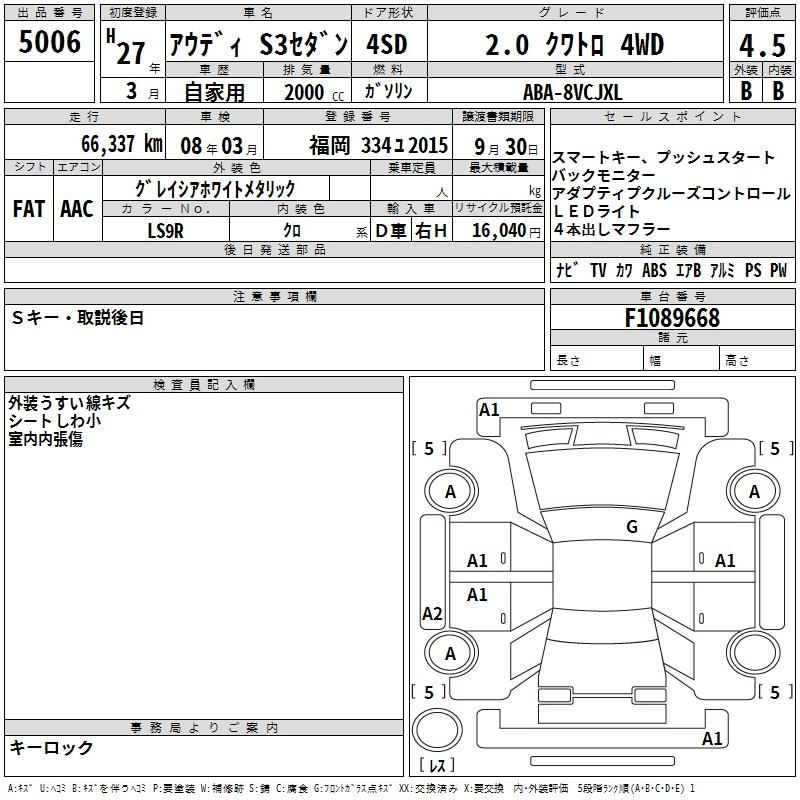Click the color number LS9R
Screen dimensions: 800x800
165,231
